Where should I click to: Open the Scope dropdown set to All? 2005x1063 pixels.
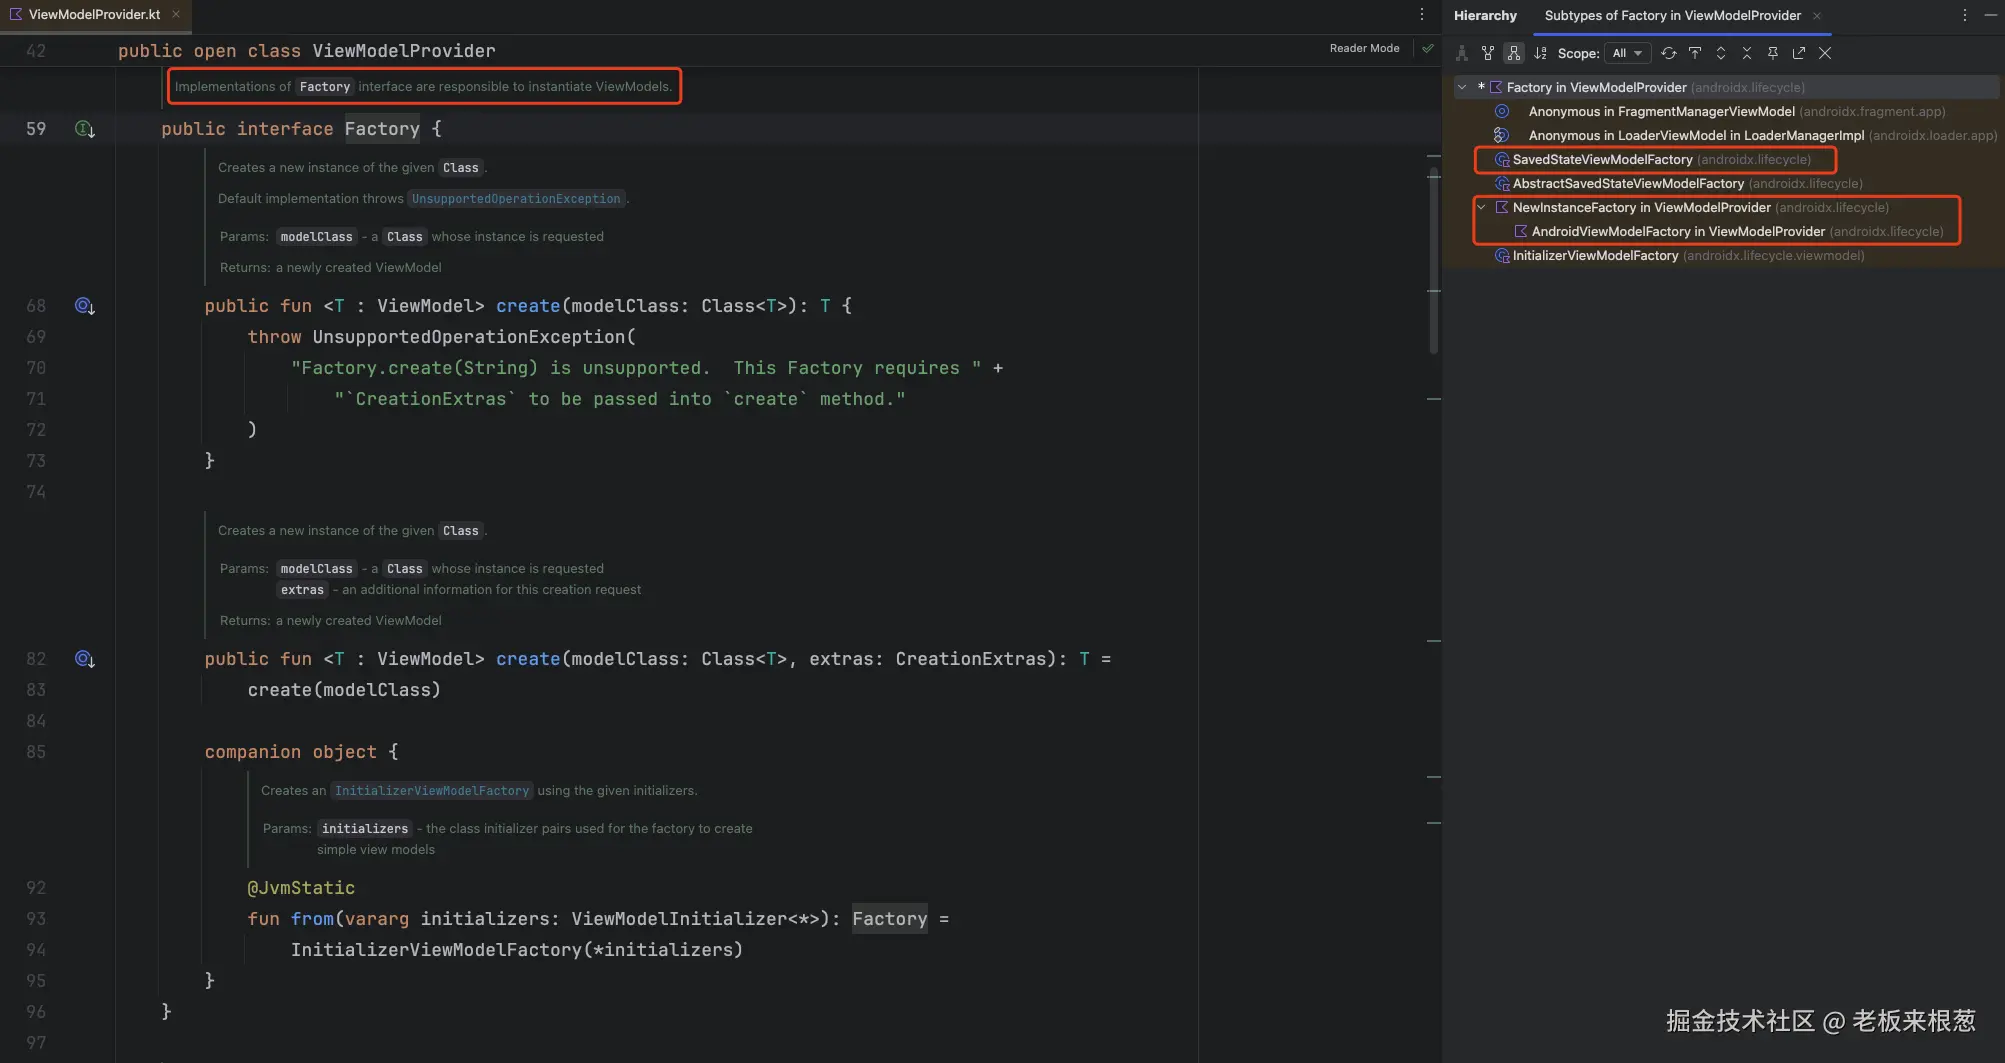click(x=1627, y=53)
